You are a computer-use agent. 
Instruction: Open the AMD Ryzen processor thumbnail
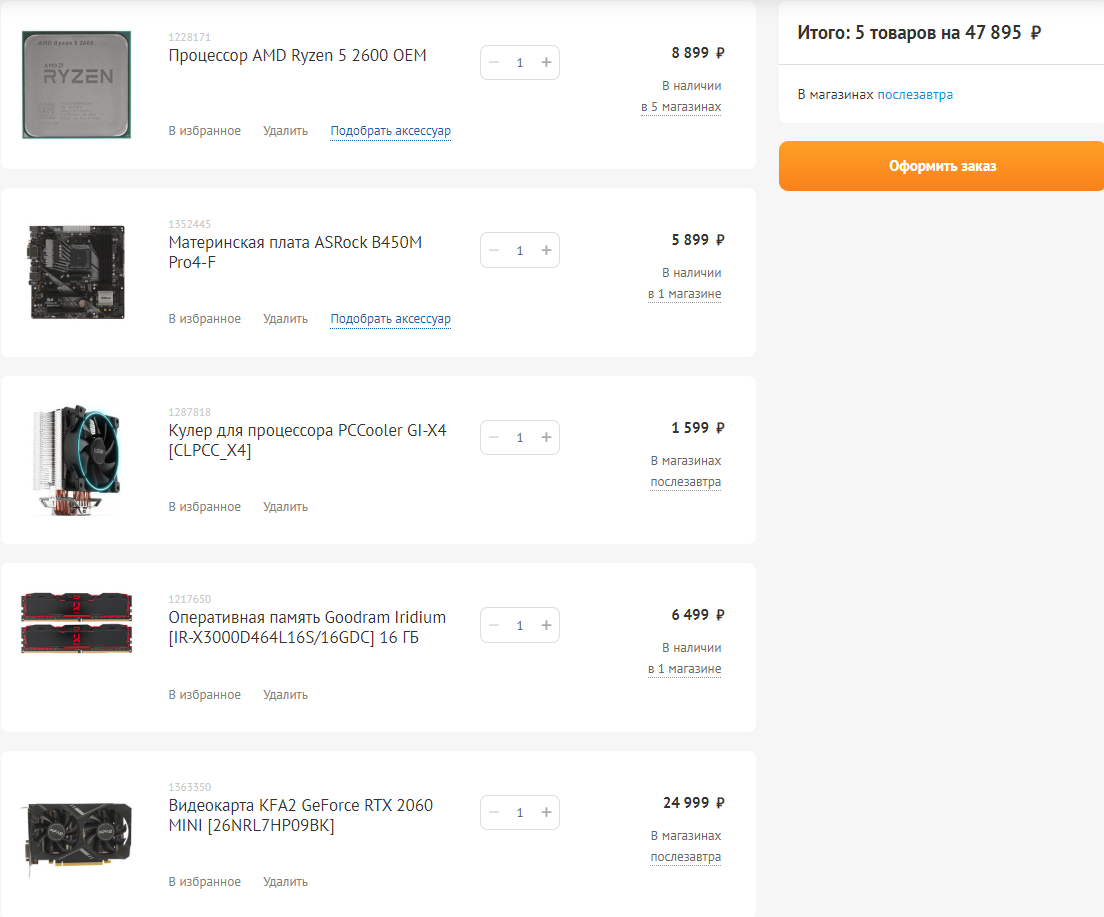(x=76, y=85)
